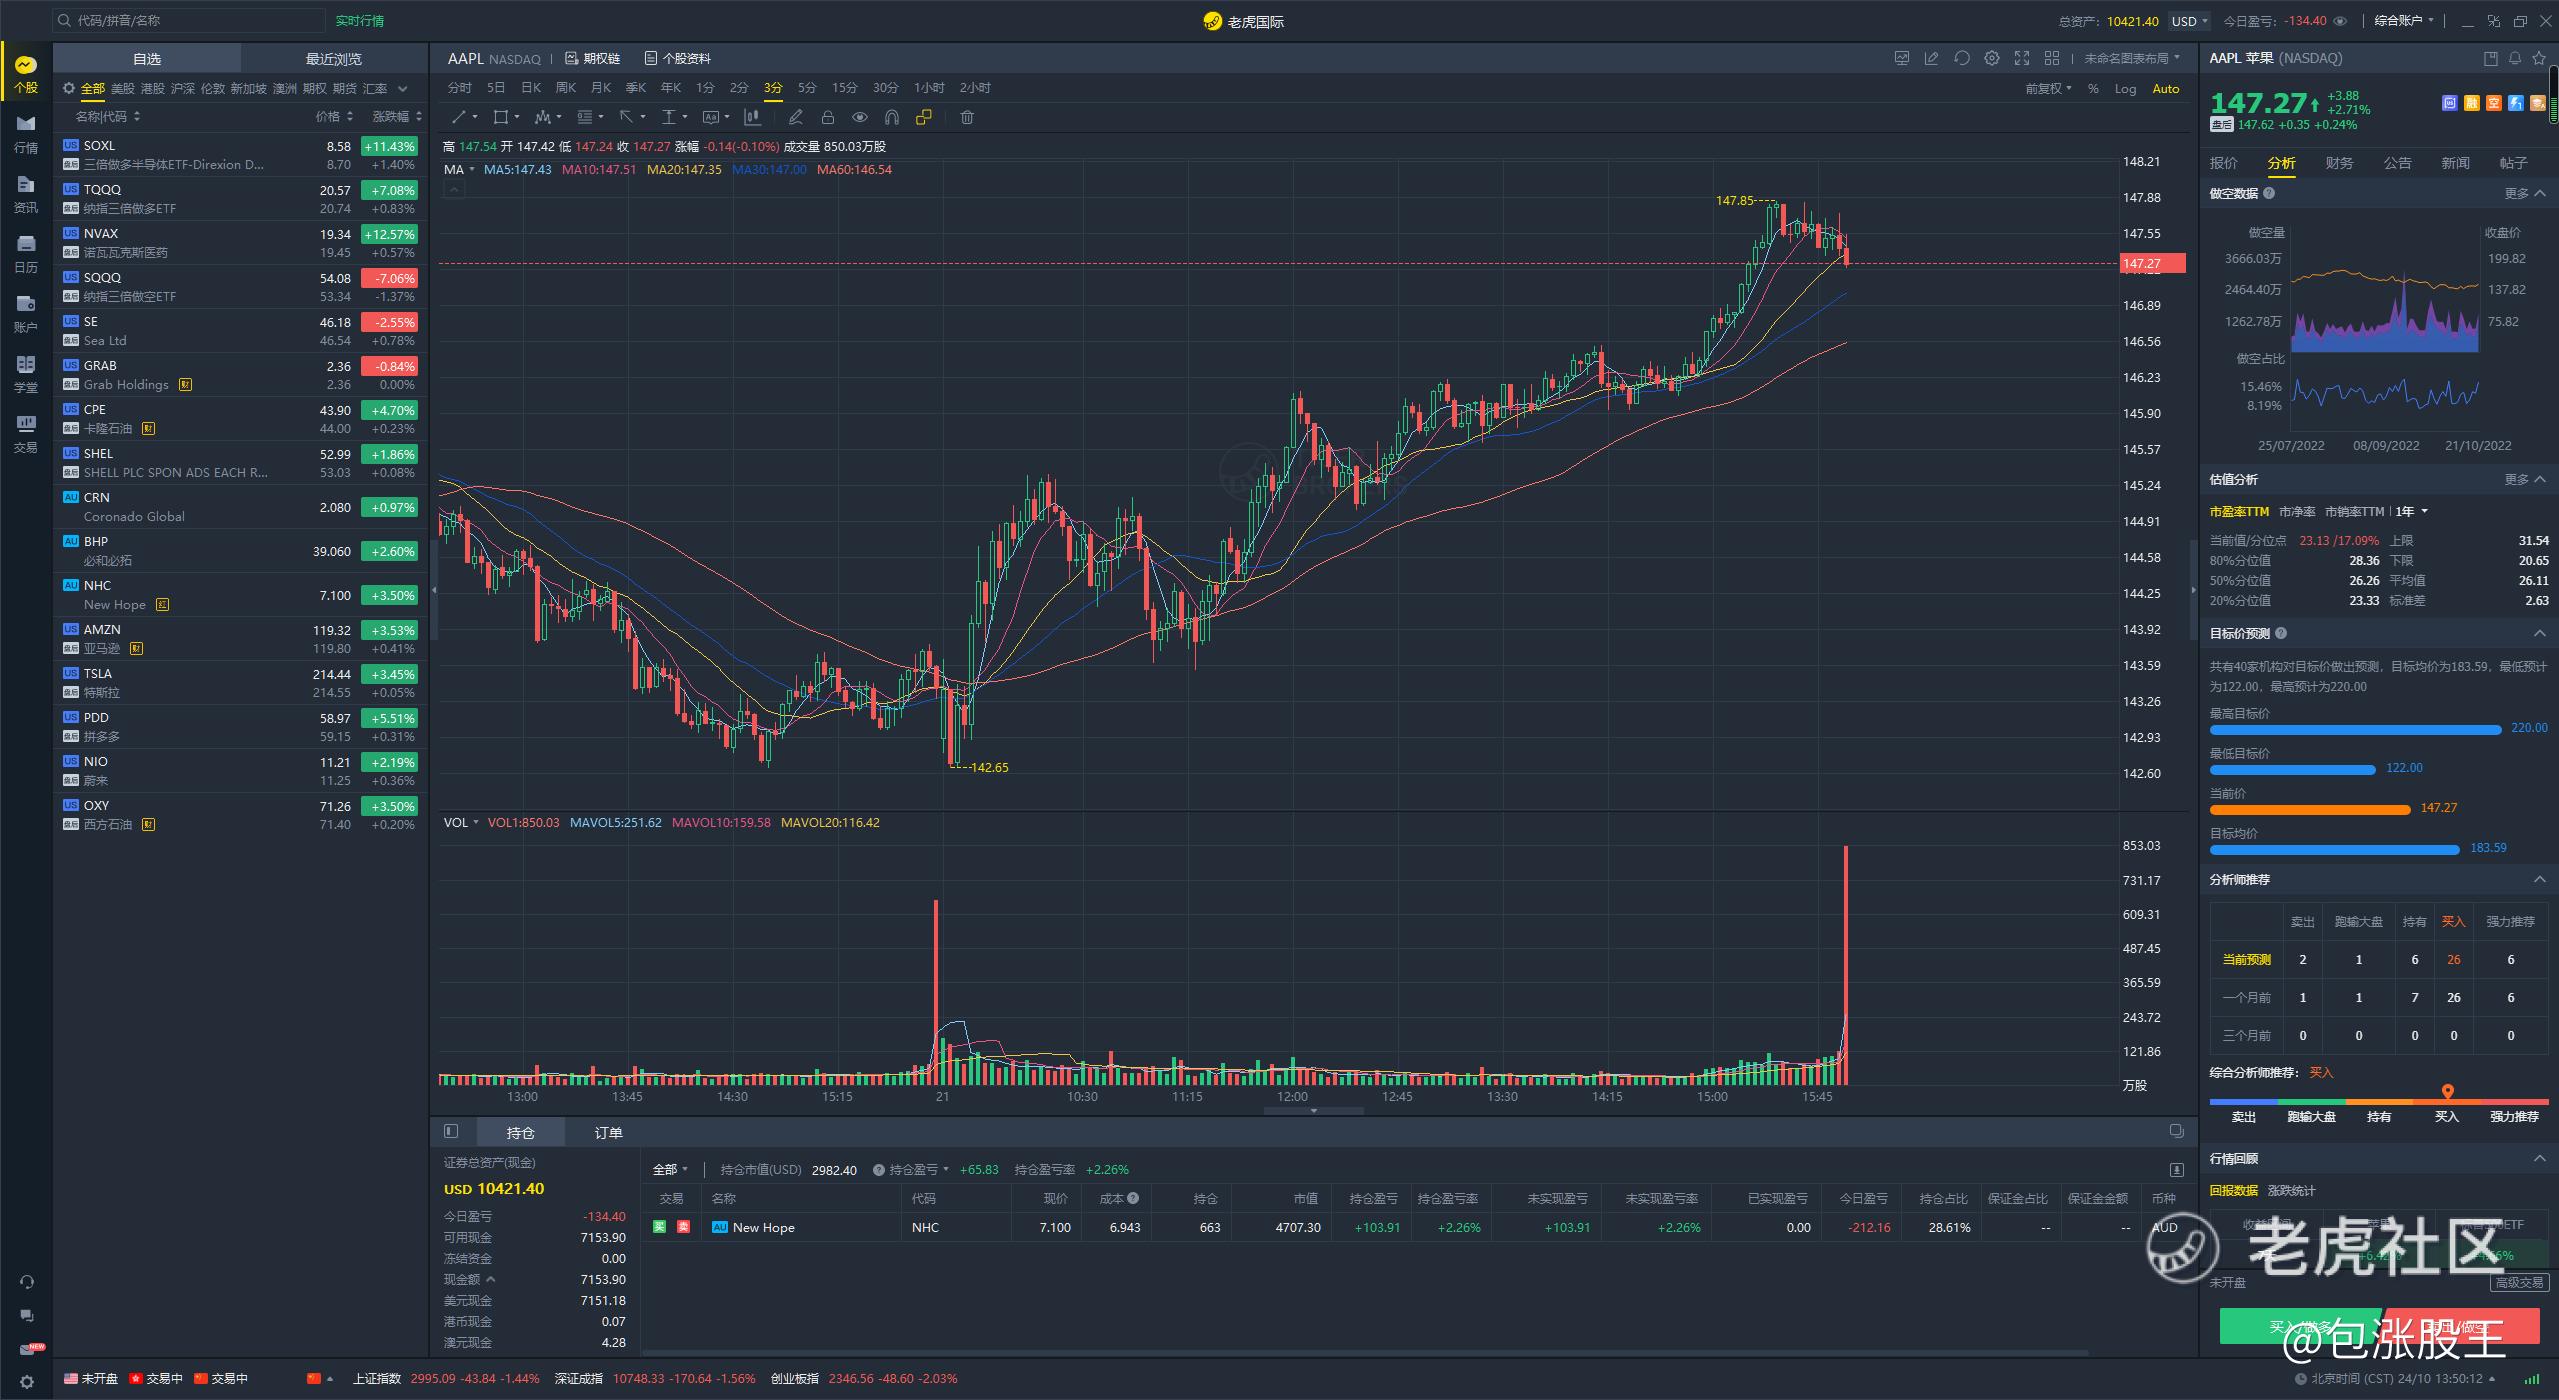
Task: Open the 前复权 adjustment dropdown
Action: (2047, 89)
